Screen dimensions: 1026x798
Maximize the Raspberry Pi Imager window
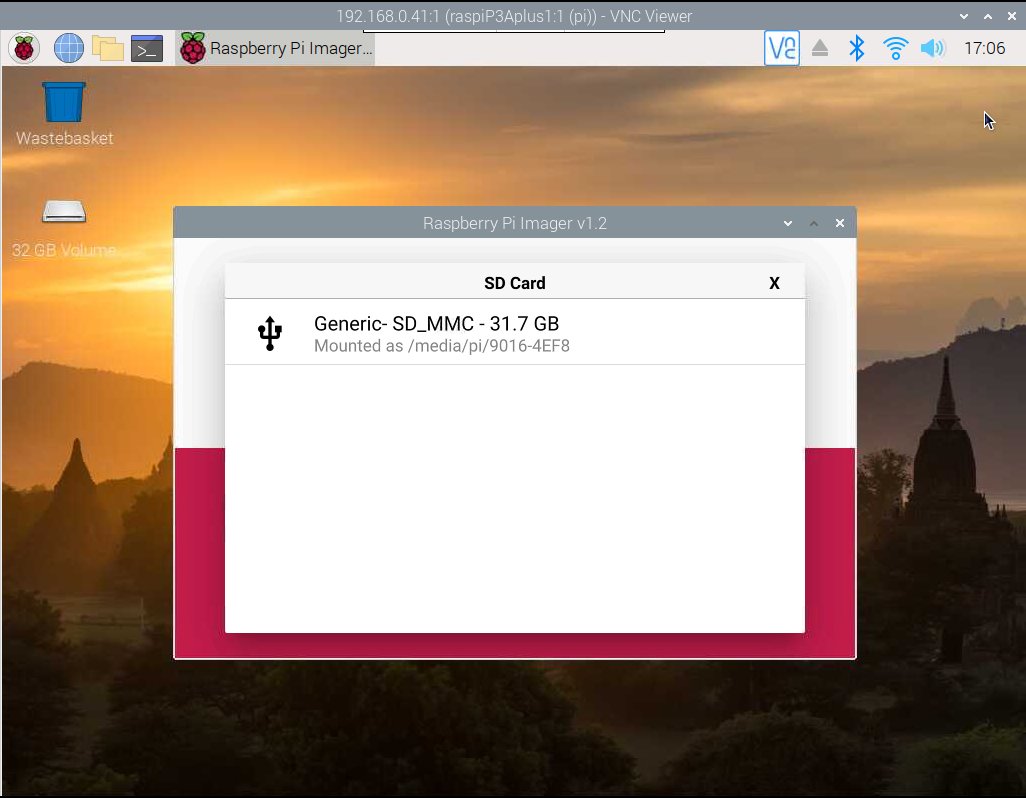point(814,224)
